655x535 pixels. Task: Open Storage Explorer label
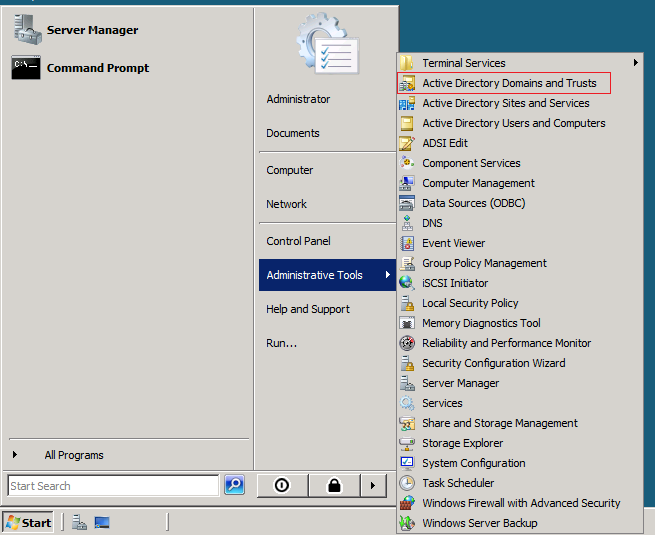pyautogui.click(x=462, y=443)
